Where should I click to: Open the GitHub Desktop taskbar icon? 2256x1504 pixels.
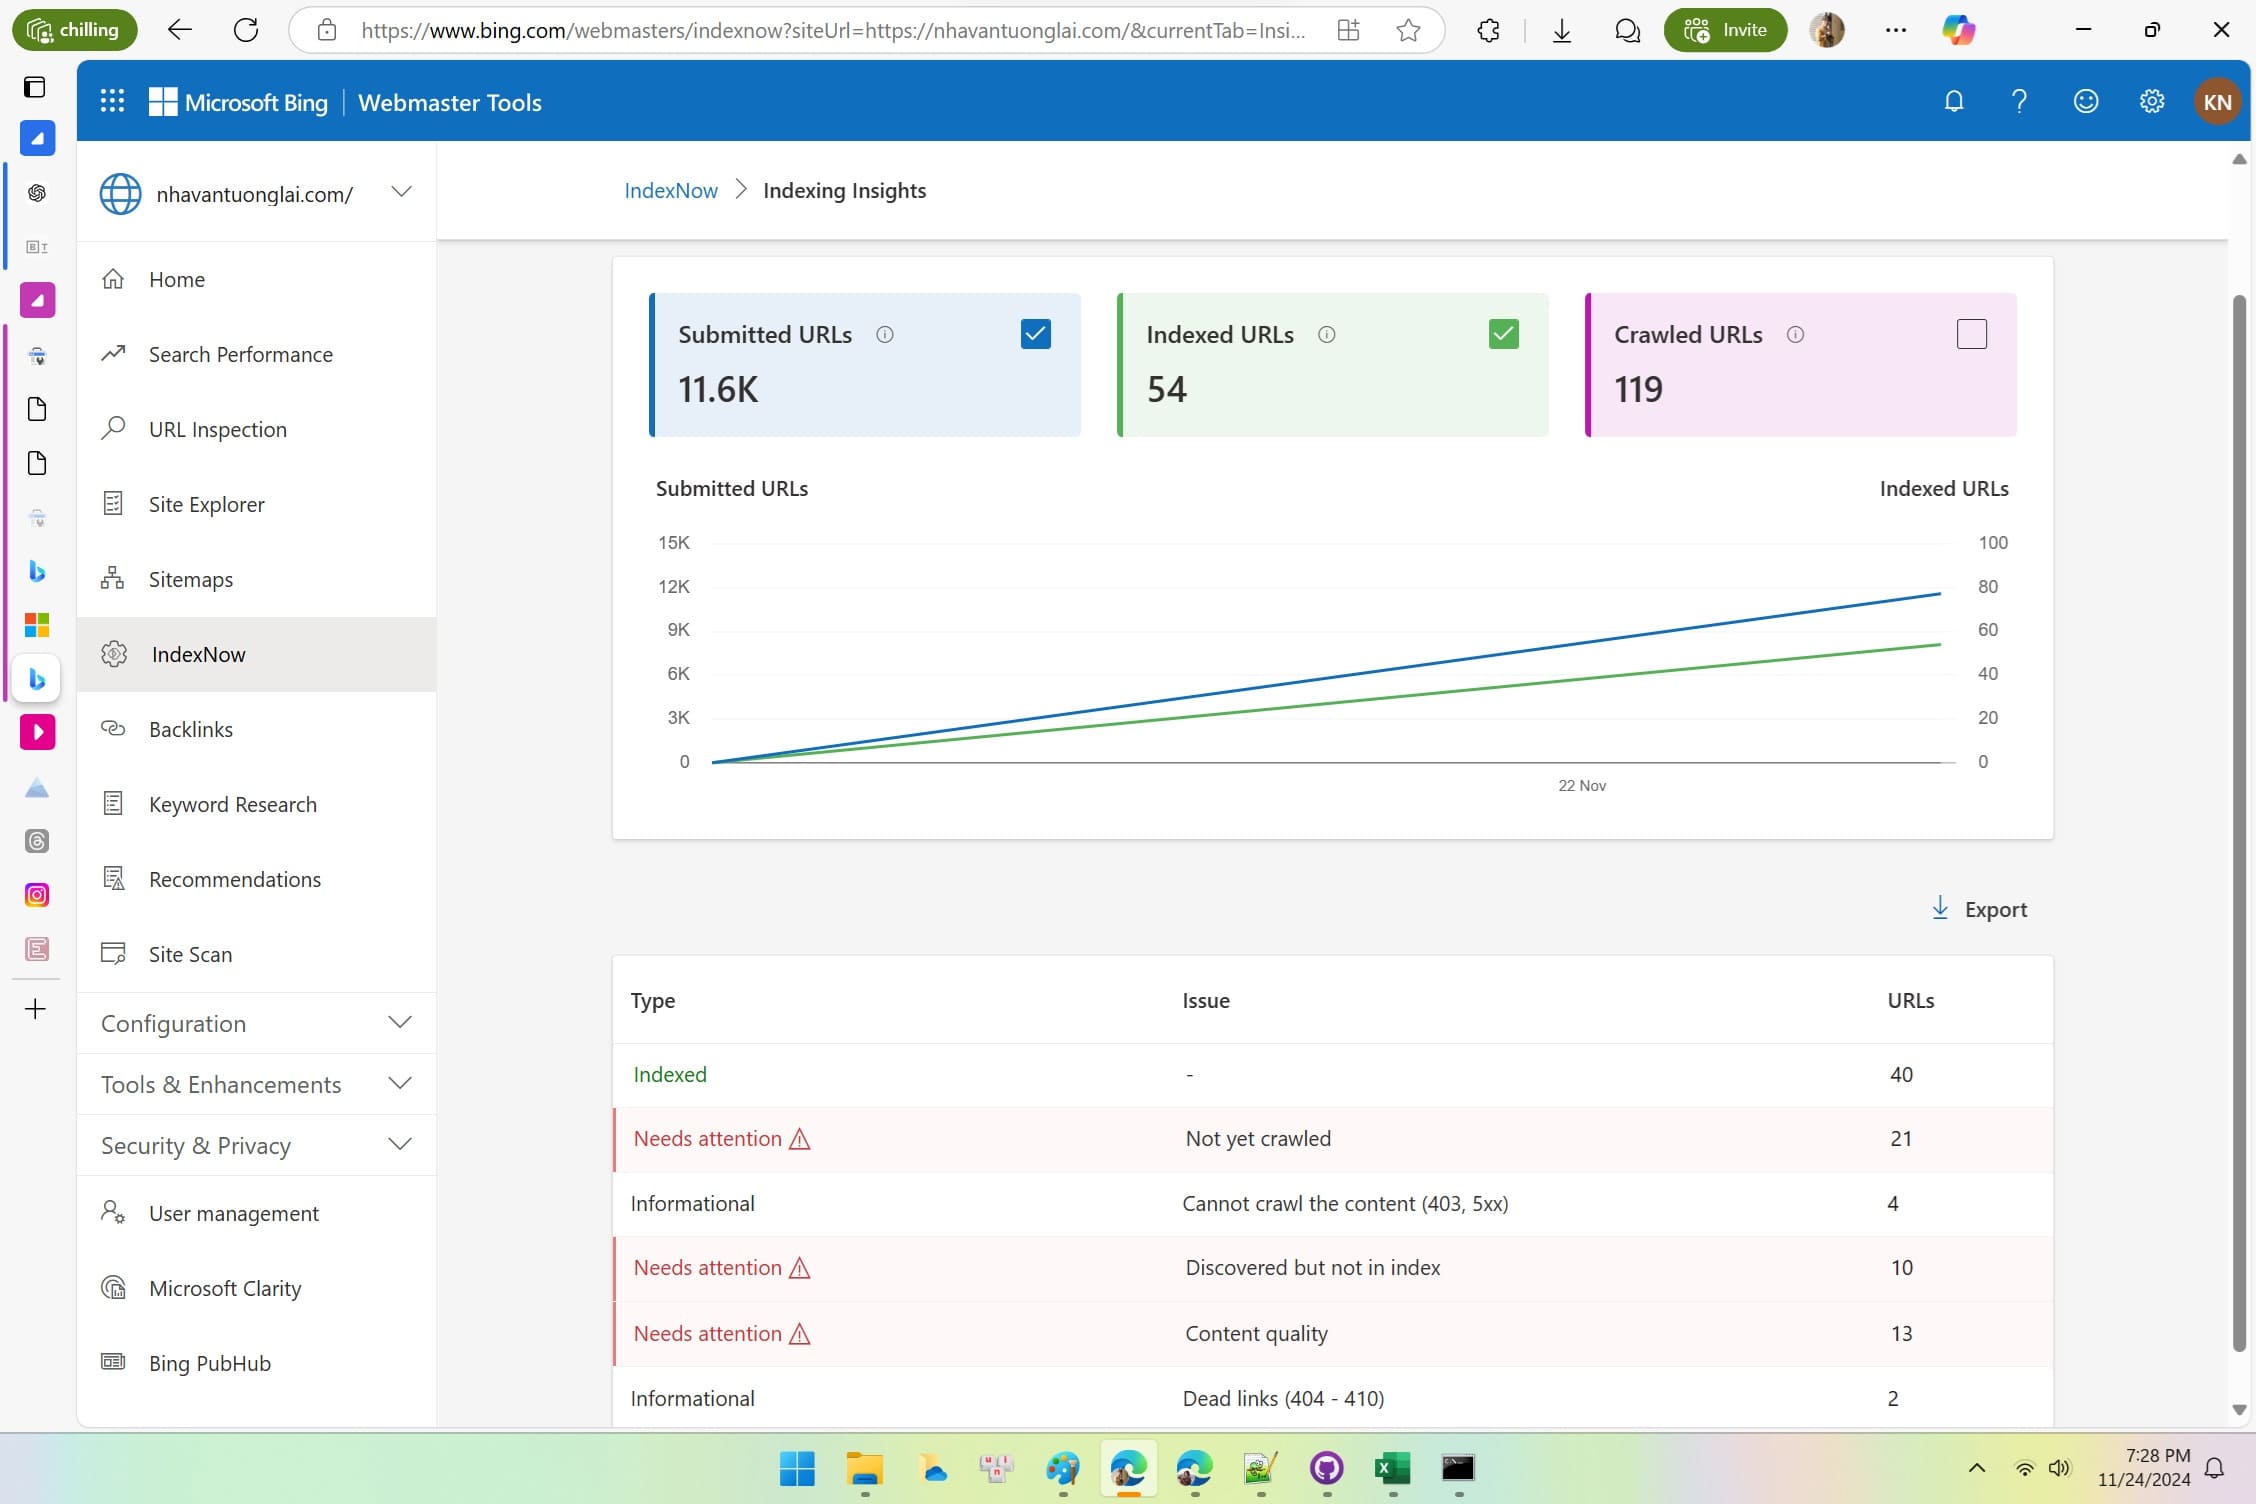(1326, 1468)
